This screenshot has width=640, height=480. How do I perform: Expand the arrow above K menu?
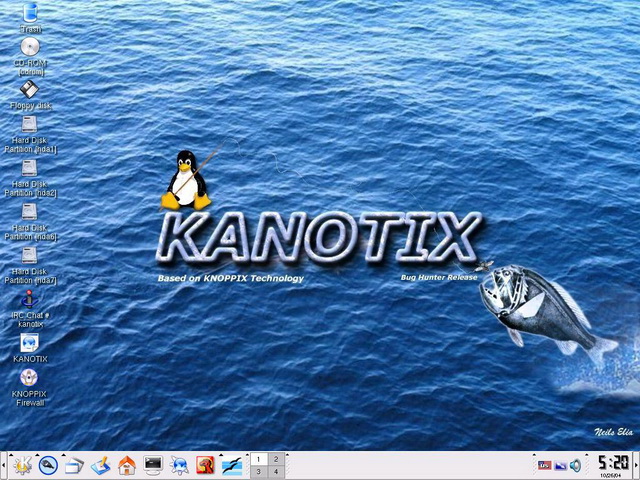click(x=11, y=454)
